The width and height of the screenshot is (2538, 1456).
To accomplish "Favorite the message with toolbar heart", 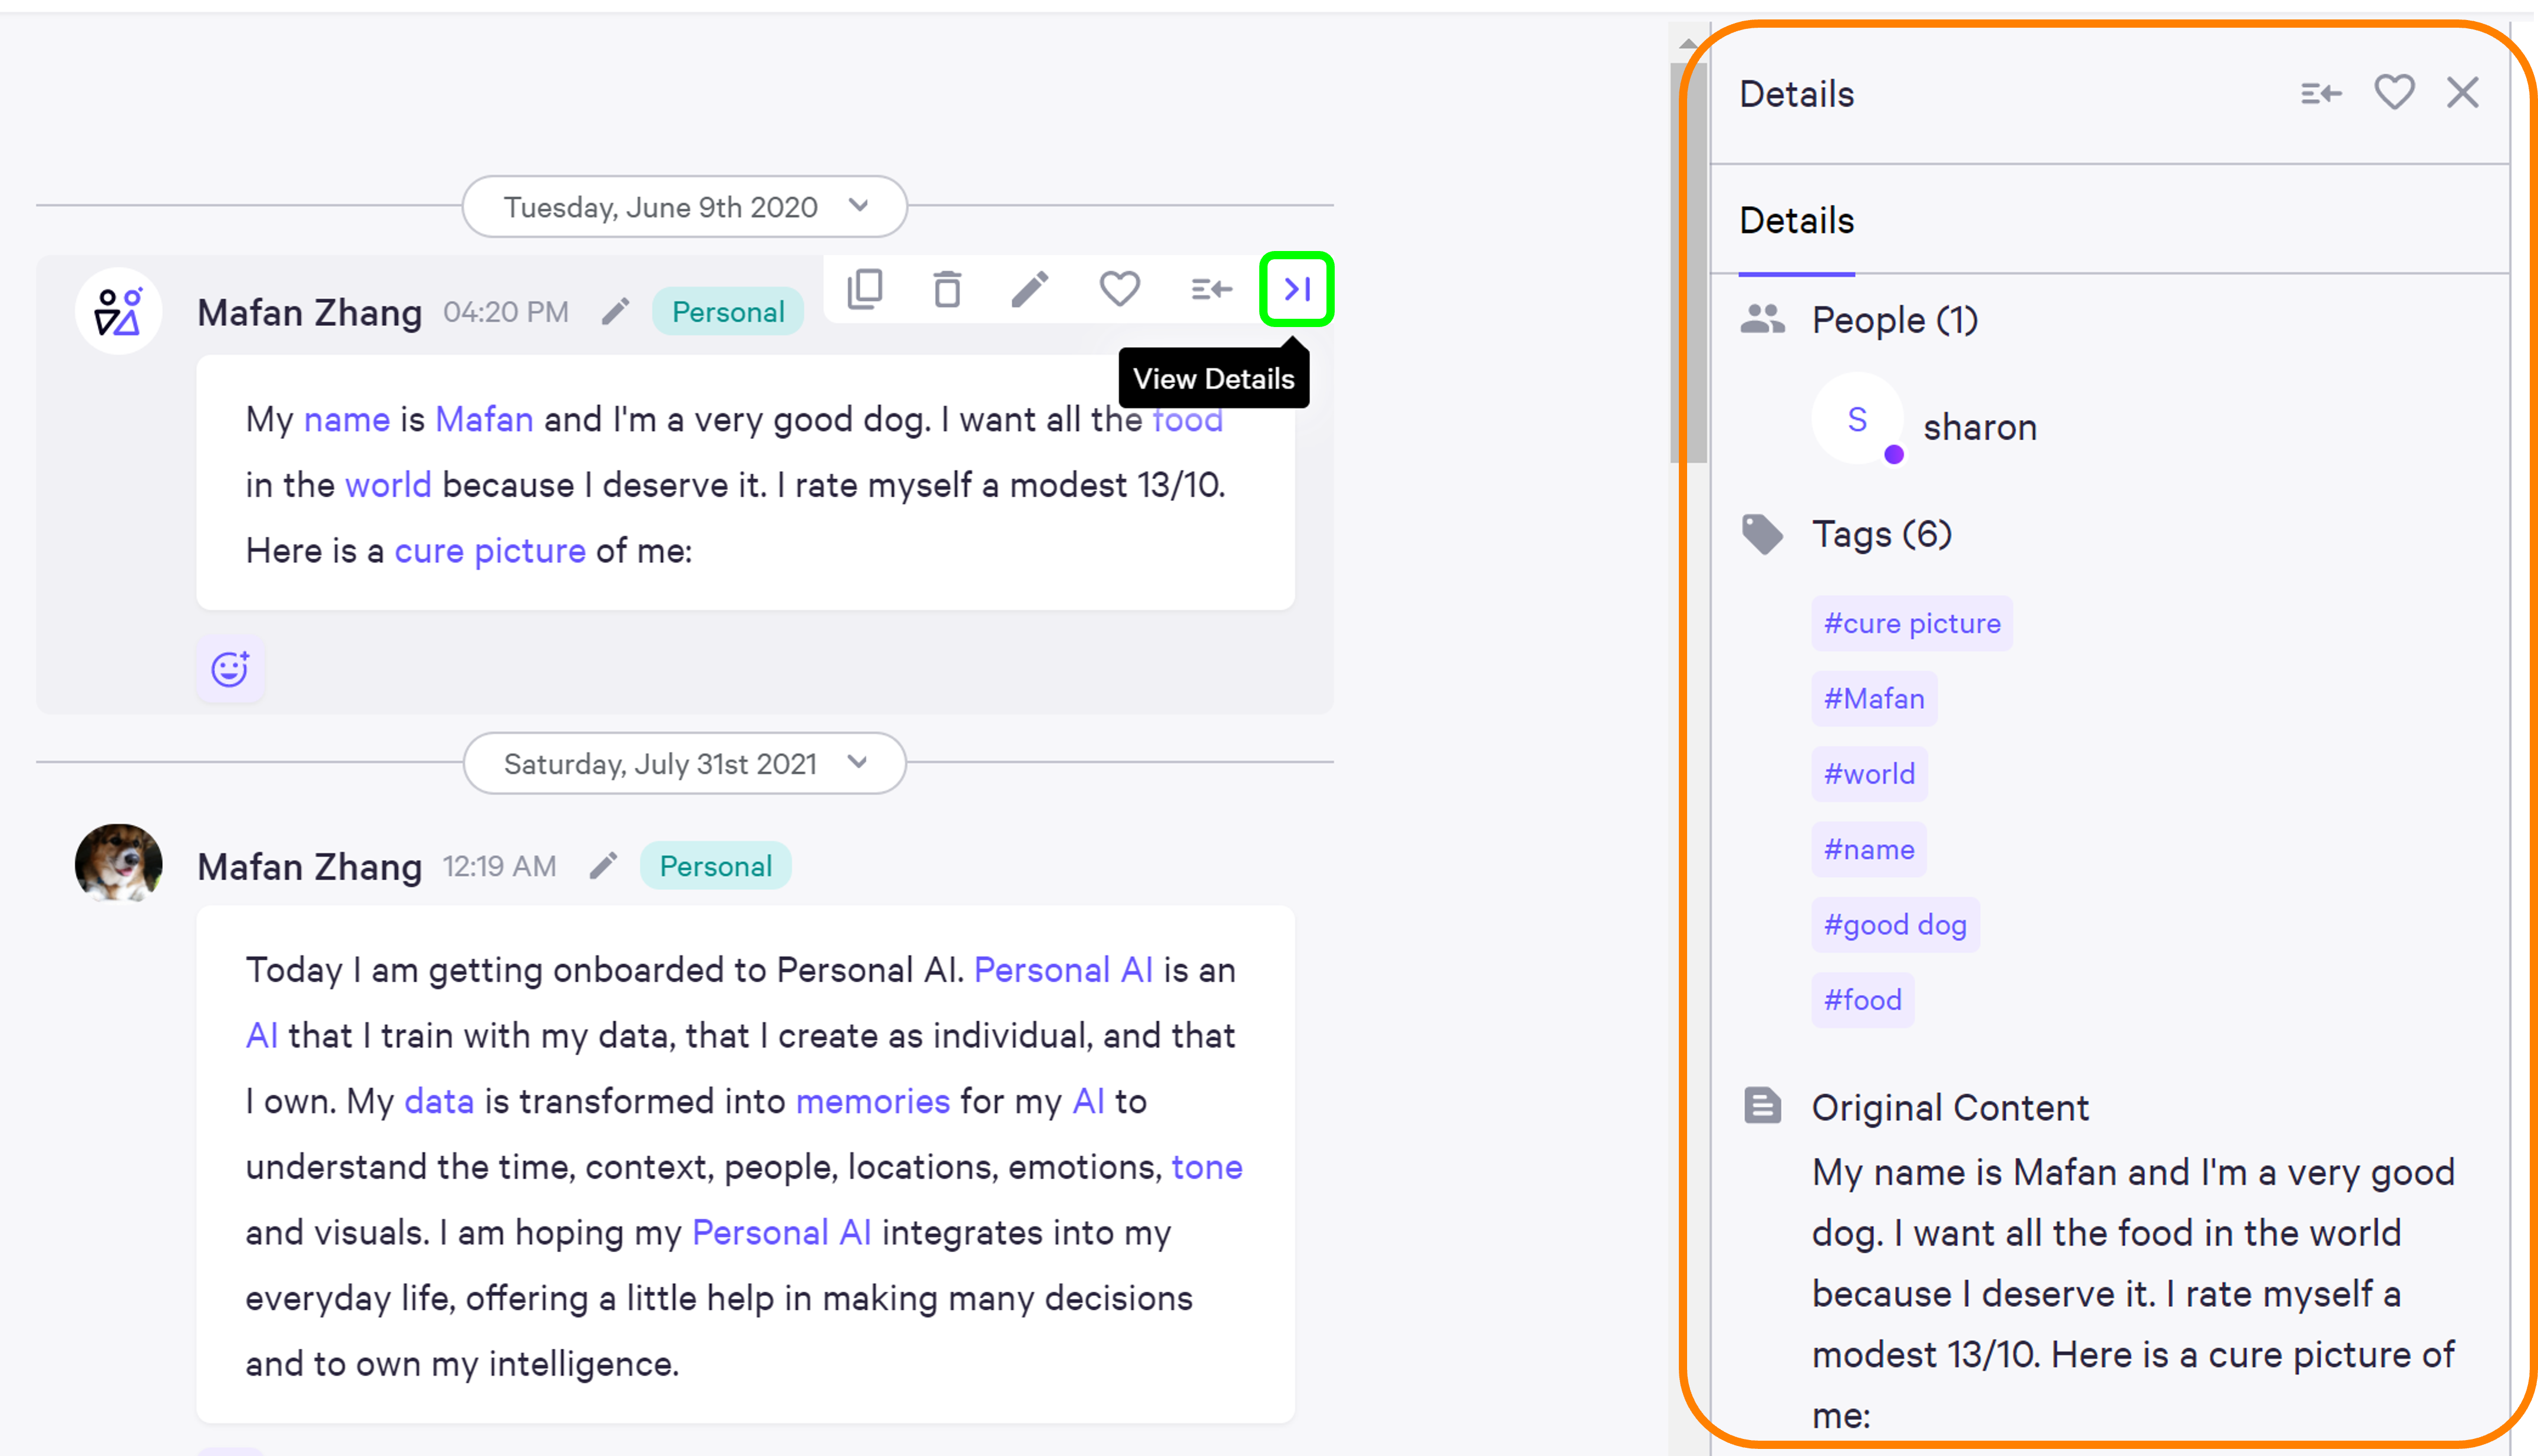I will (1119, 289).
